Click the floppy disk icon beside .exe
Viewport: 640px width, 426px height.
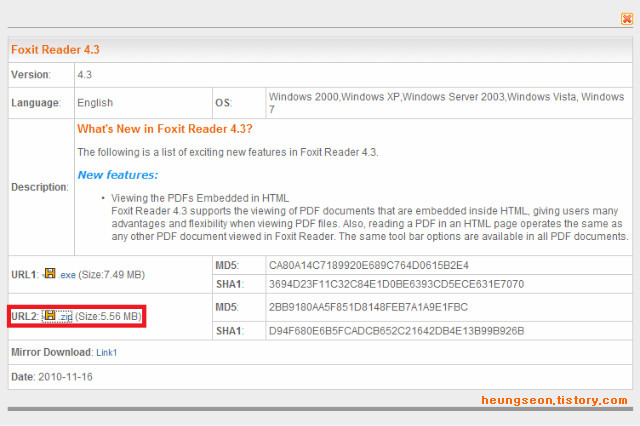click(x=50, y=273)
